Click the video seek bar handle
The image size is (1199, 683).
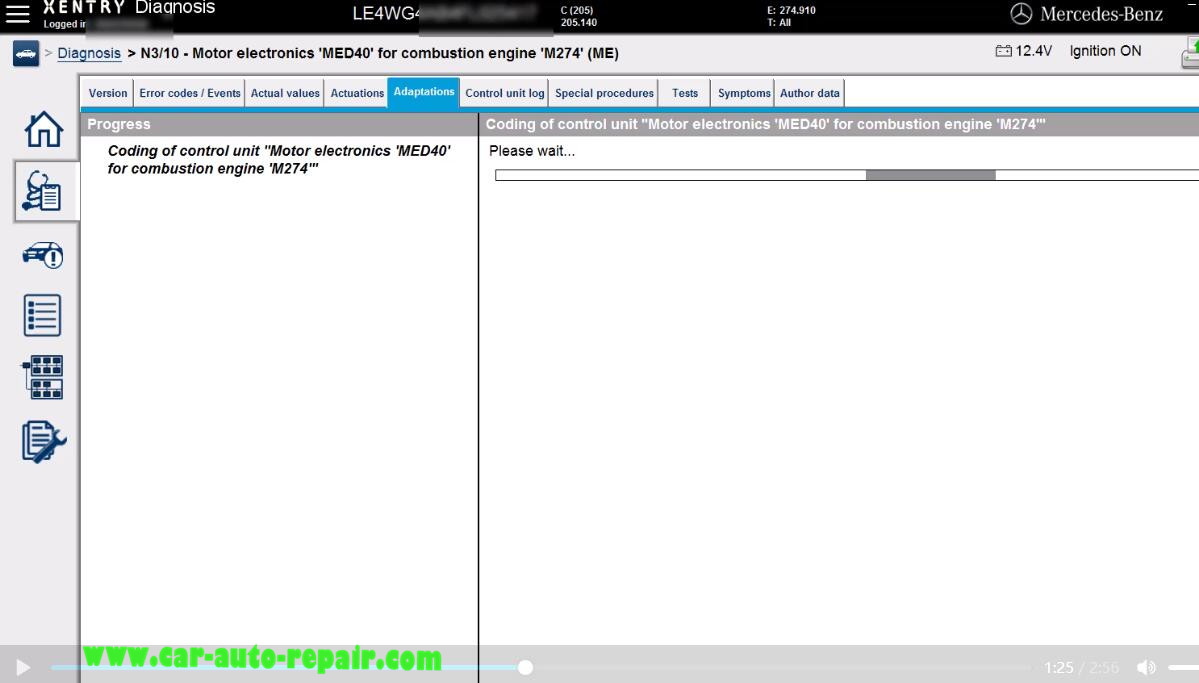click(x=525, y=668)
